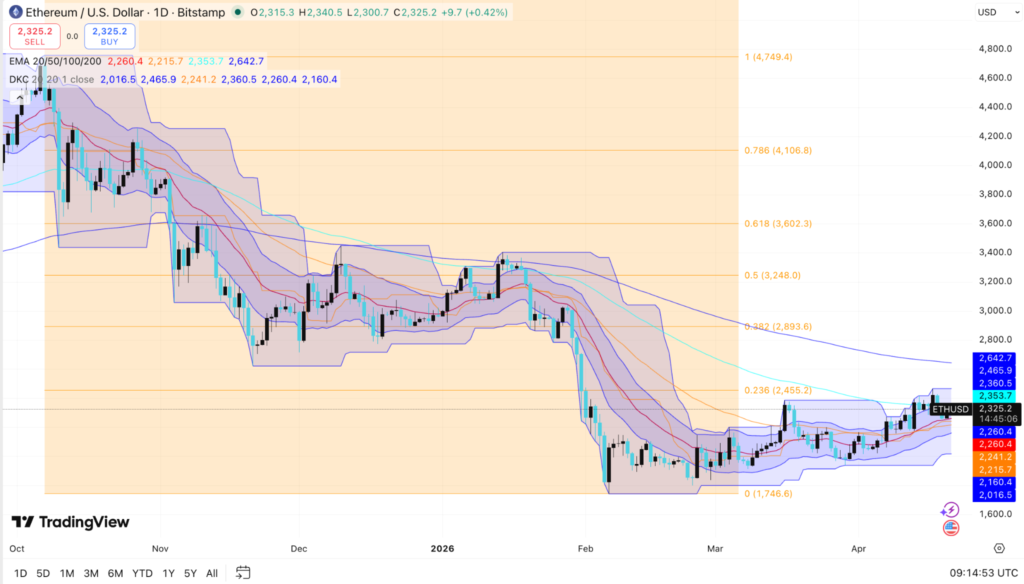This screenshot has height=584, width=1024.
Task: Click the Ethereum logo icon
Action: (x=14, y=13)
